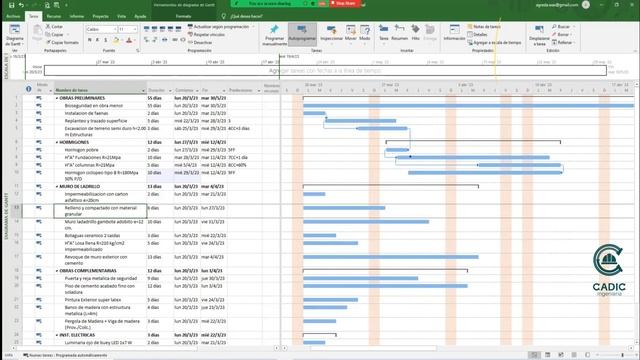Mark task 100% complete
The width and height of the screenshot is (640, 360).
(178, 29)
